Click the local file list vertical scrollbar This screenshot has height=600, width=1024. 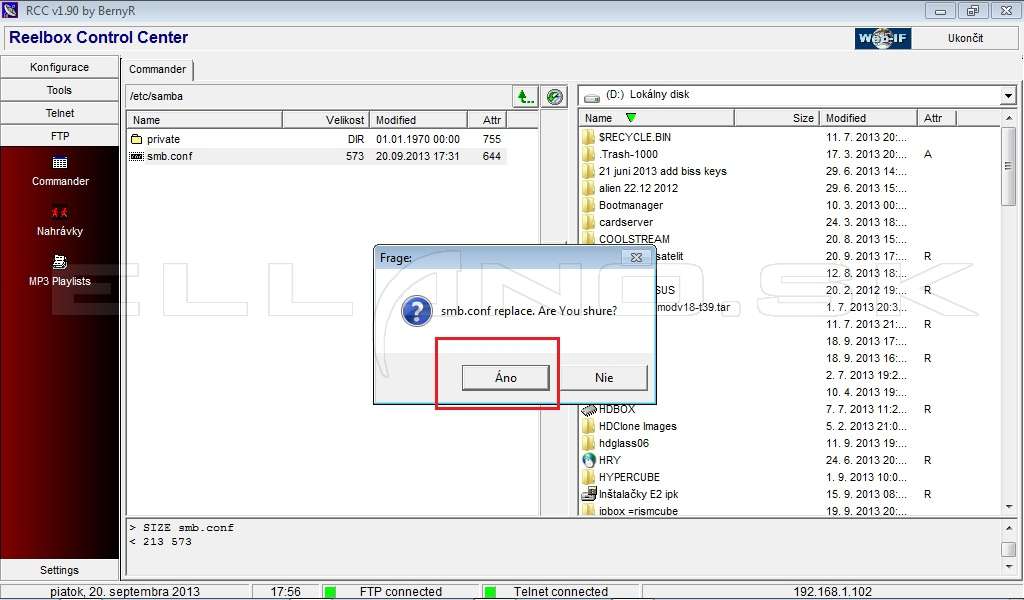coord(1009,313)
